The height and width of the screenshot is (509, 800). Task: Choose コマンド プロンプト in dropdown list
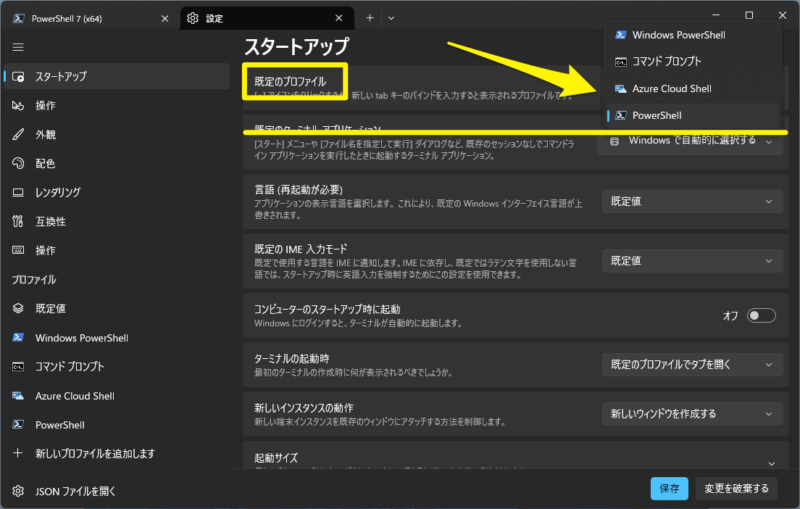[x=692, y=62]
